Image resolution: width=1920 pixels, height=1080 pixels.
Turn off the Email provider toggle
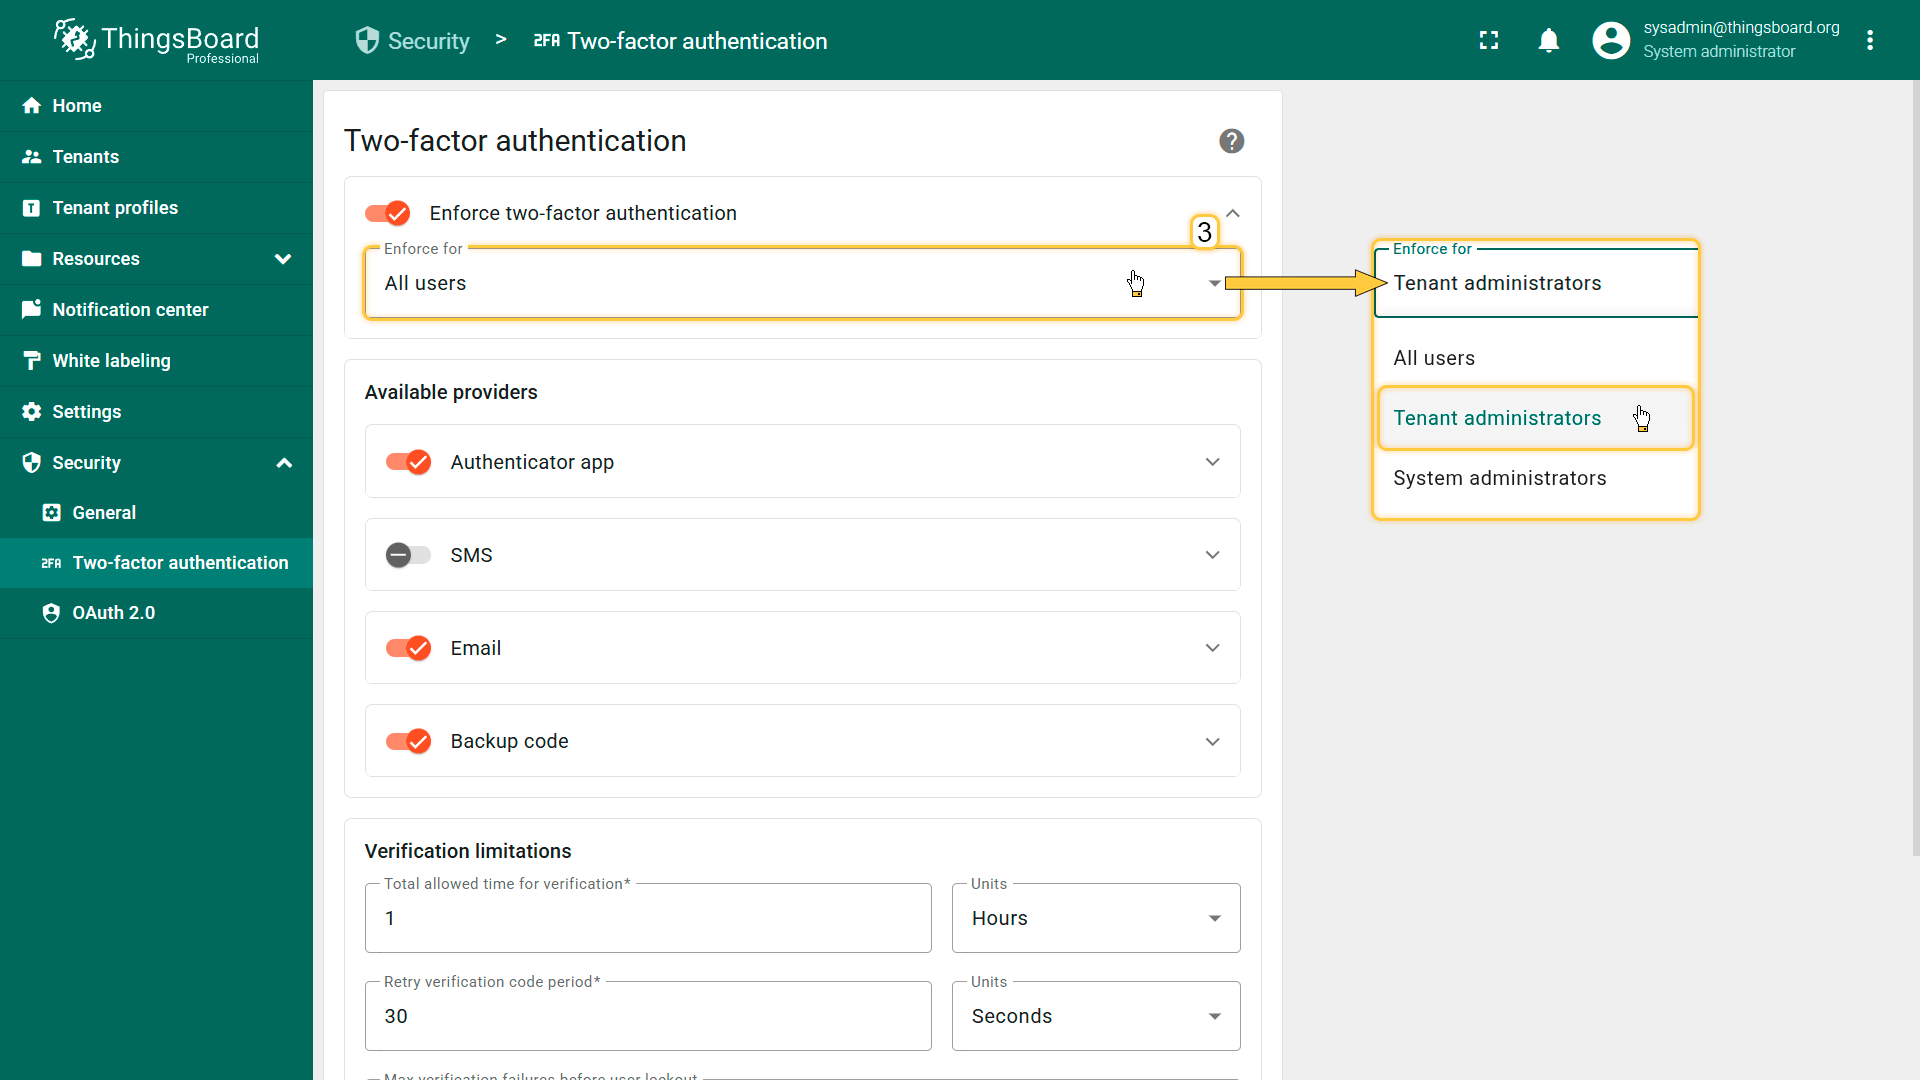tap(408, 648)
